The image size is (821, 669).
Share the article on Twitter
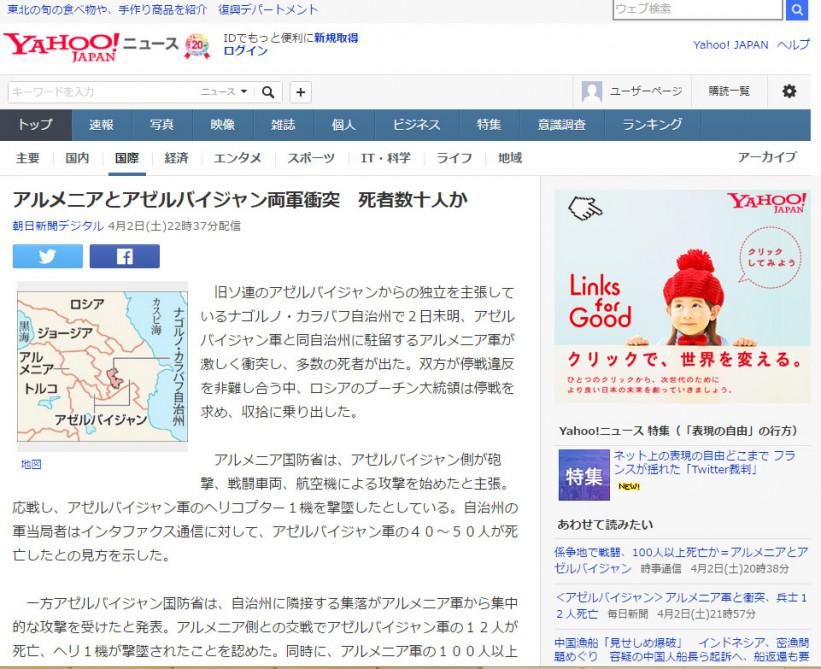[x=48, y=256]
